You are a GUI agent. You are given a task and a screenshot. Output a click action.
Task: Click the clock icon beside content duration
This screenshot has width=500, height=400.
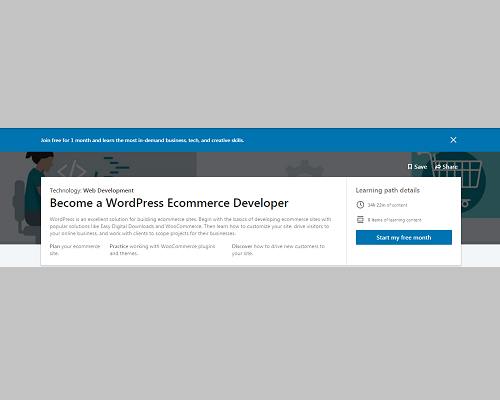[x=360, y=205]
